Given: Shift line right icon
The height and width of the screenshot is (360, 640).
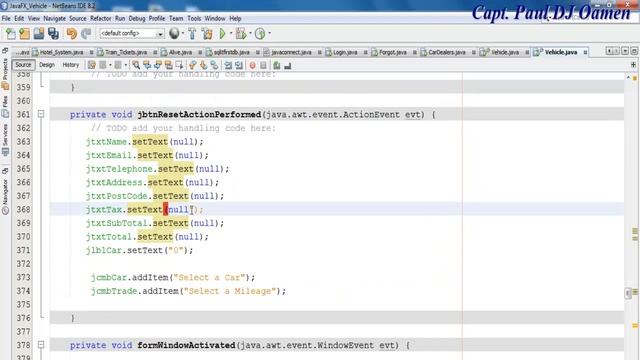Looking at the screenshot, I should 239,65.
